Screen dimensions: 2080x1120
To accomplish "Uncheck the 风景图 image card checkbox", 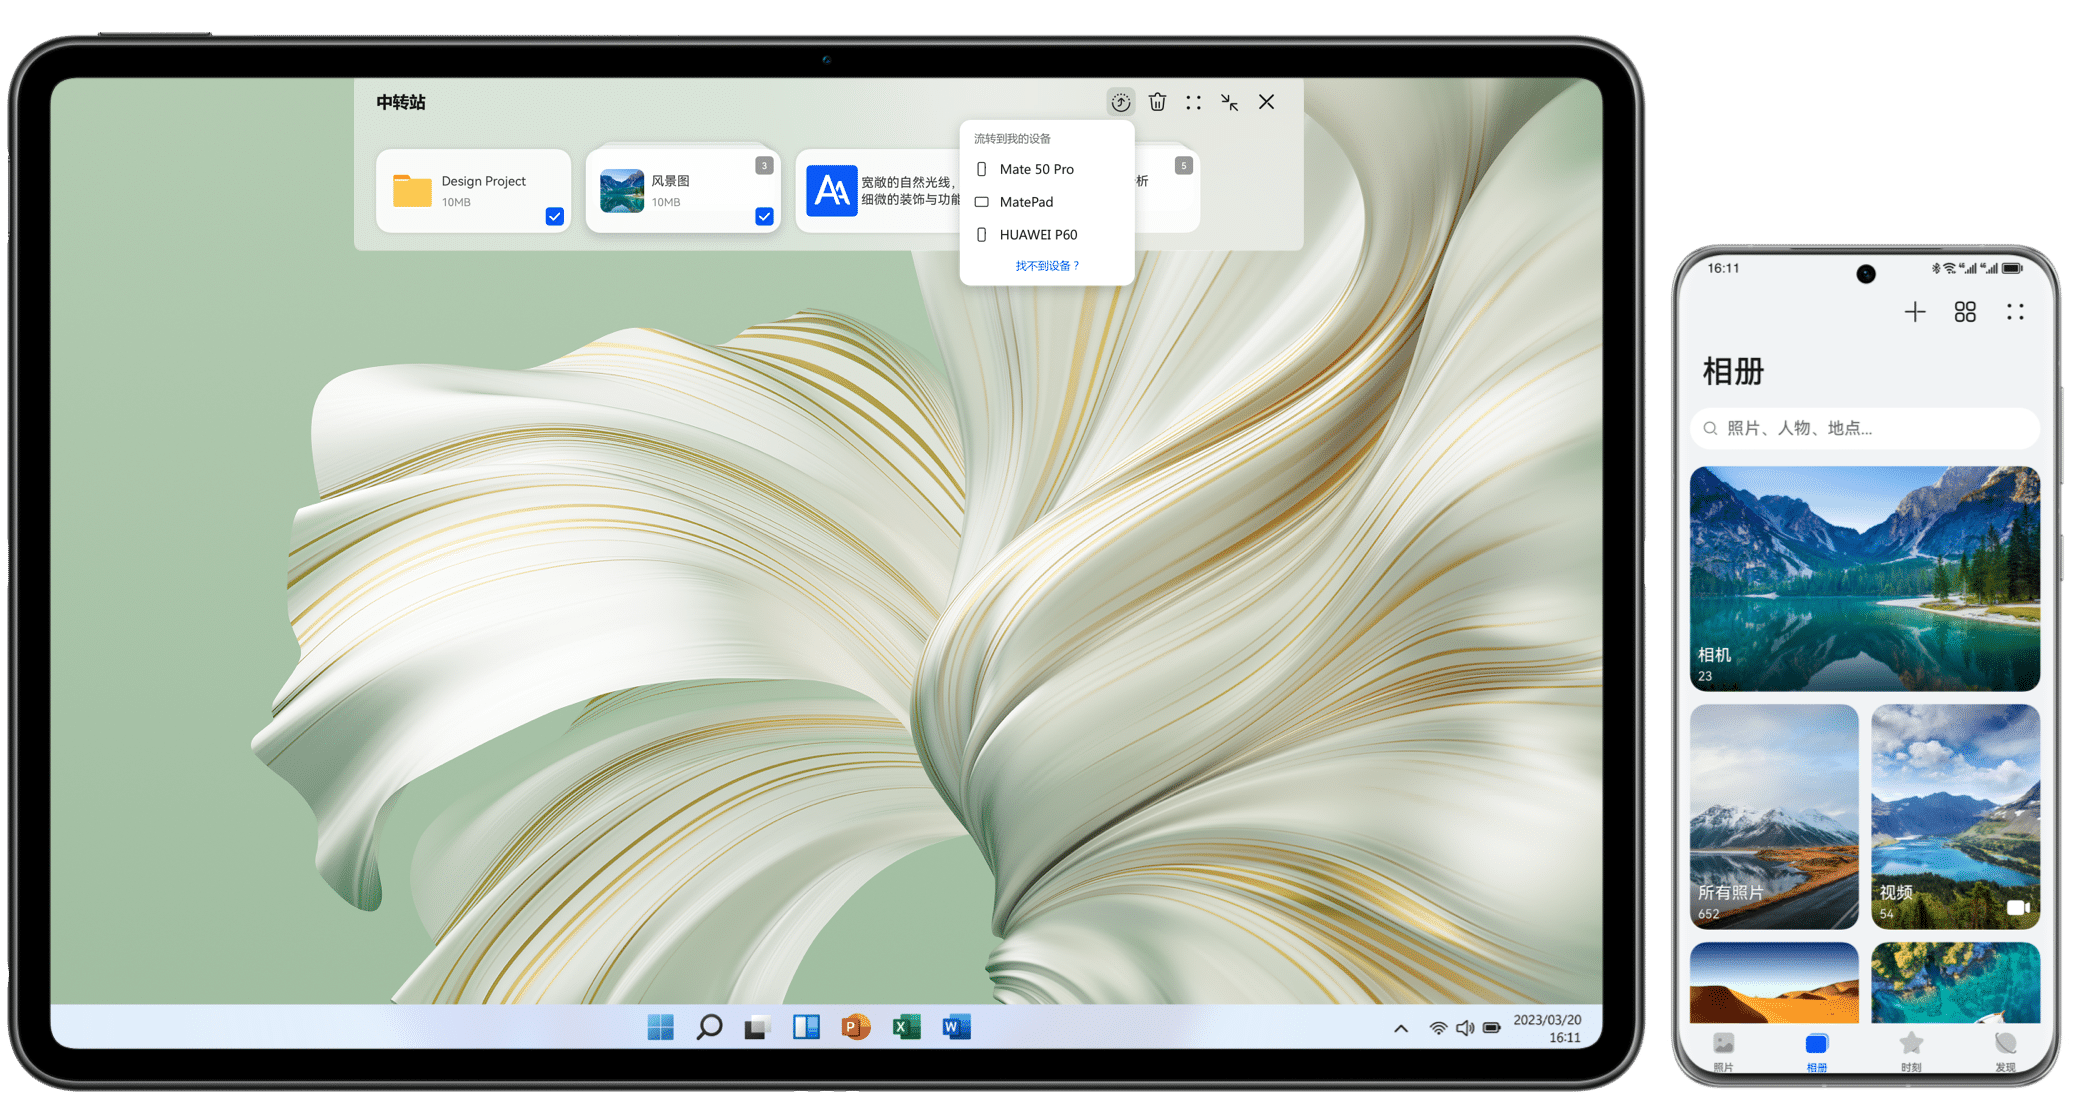I will (764, 216).
